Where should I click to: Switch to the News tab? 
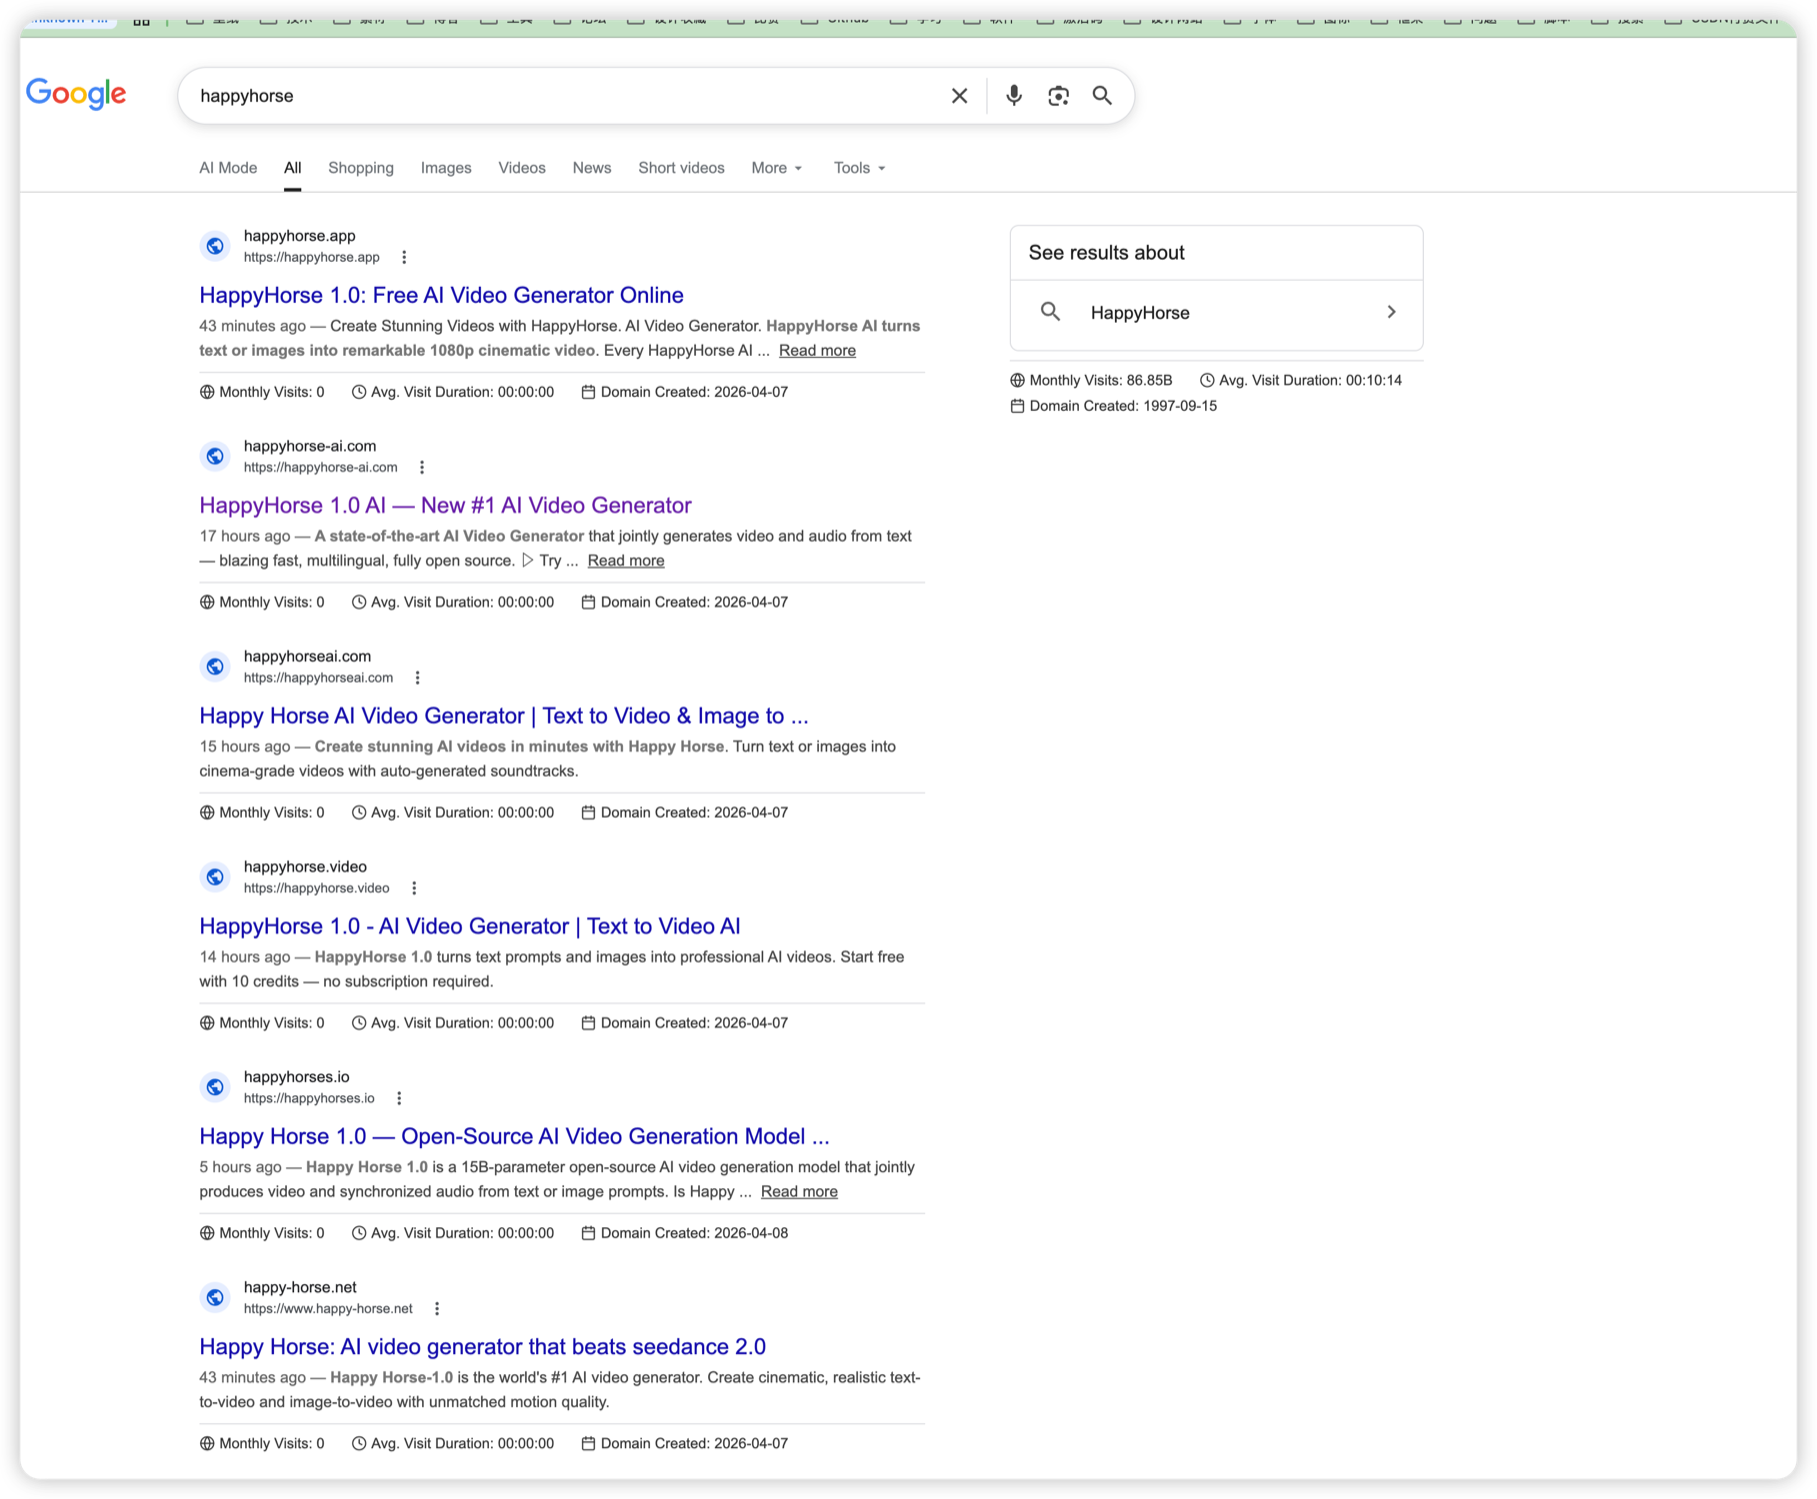592,168
